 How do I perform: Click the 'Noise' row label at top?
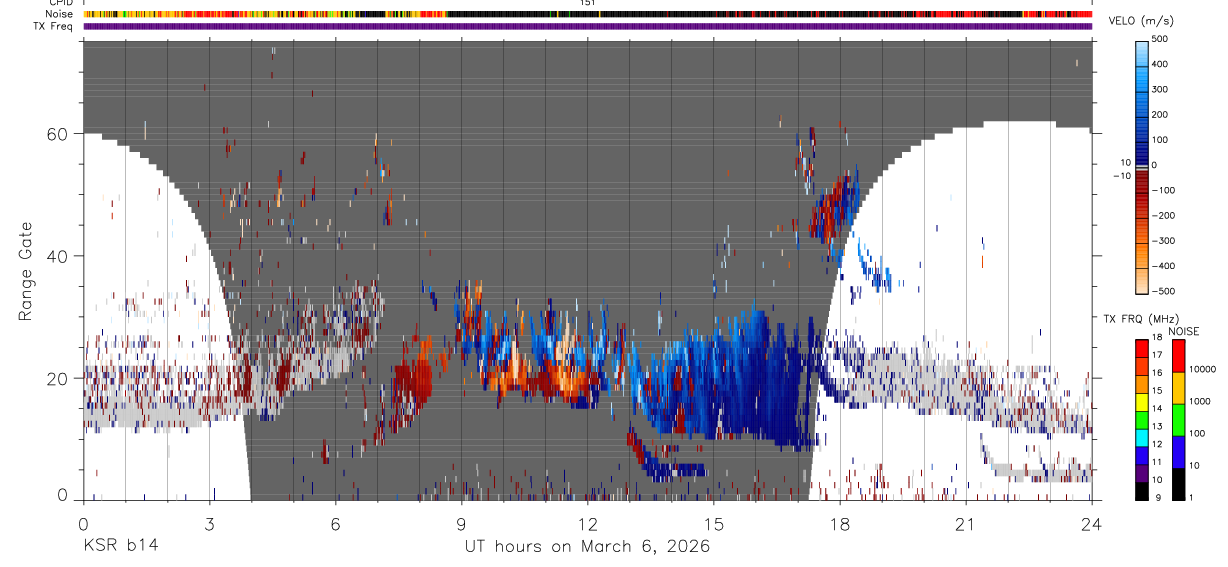(60, 14)
